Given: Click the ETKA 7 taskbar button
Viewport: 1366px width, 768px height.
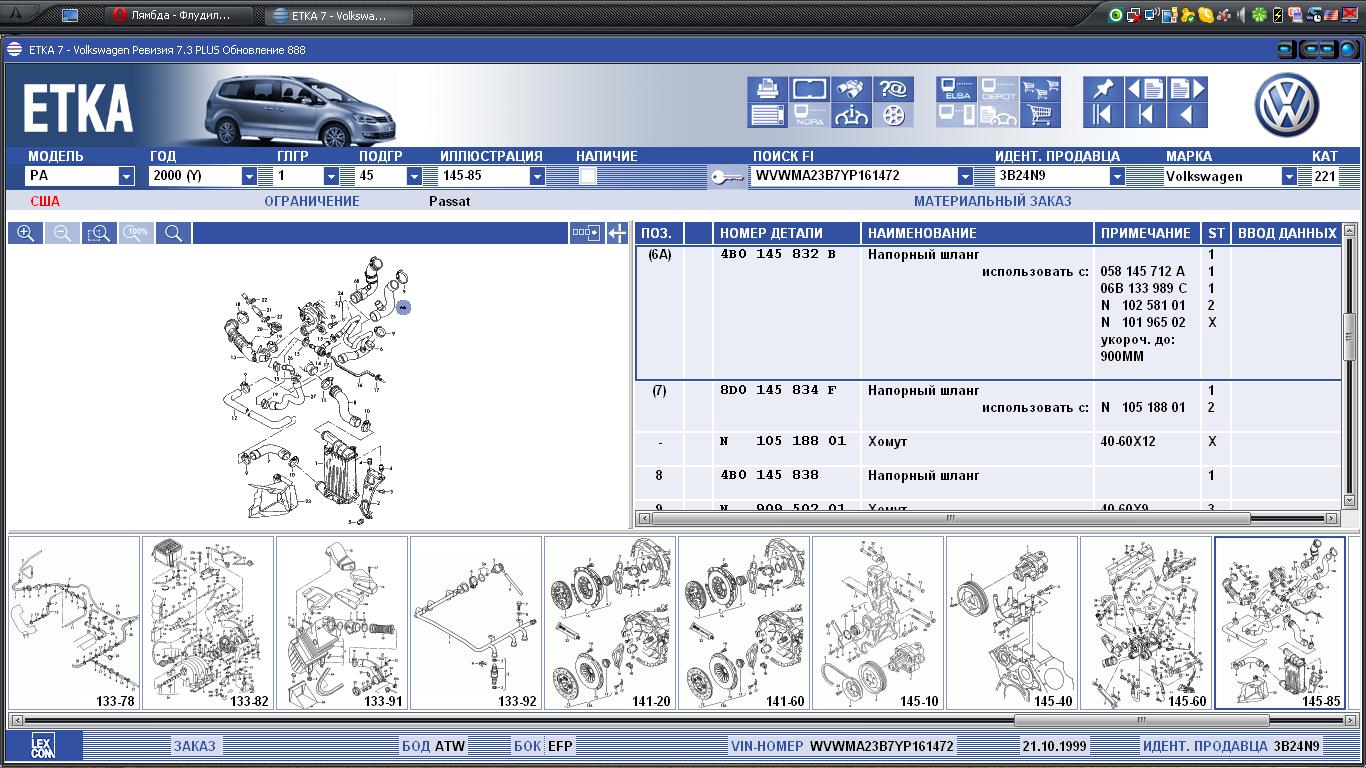Looking at the screenshot, I should pyautogui.click(x=340, y=15).
